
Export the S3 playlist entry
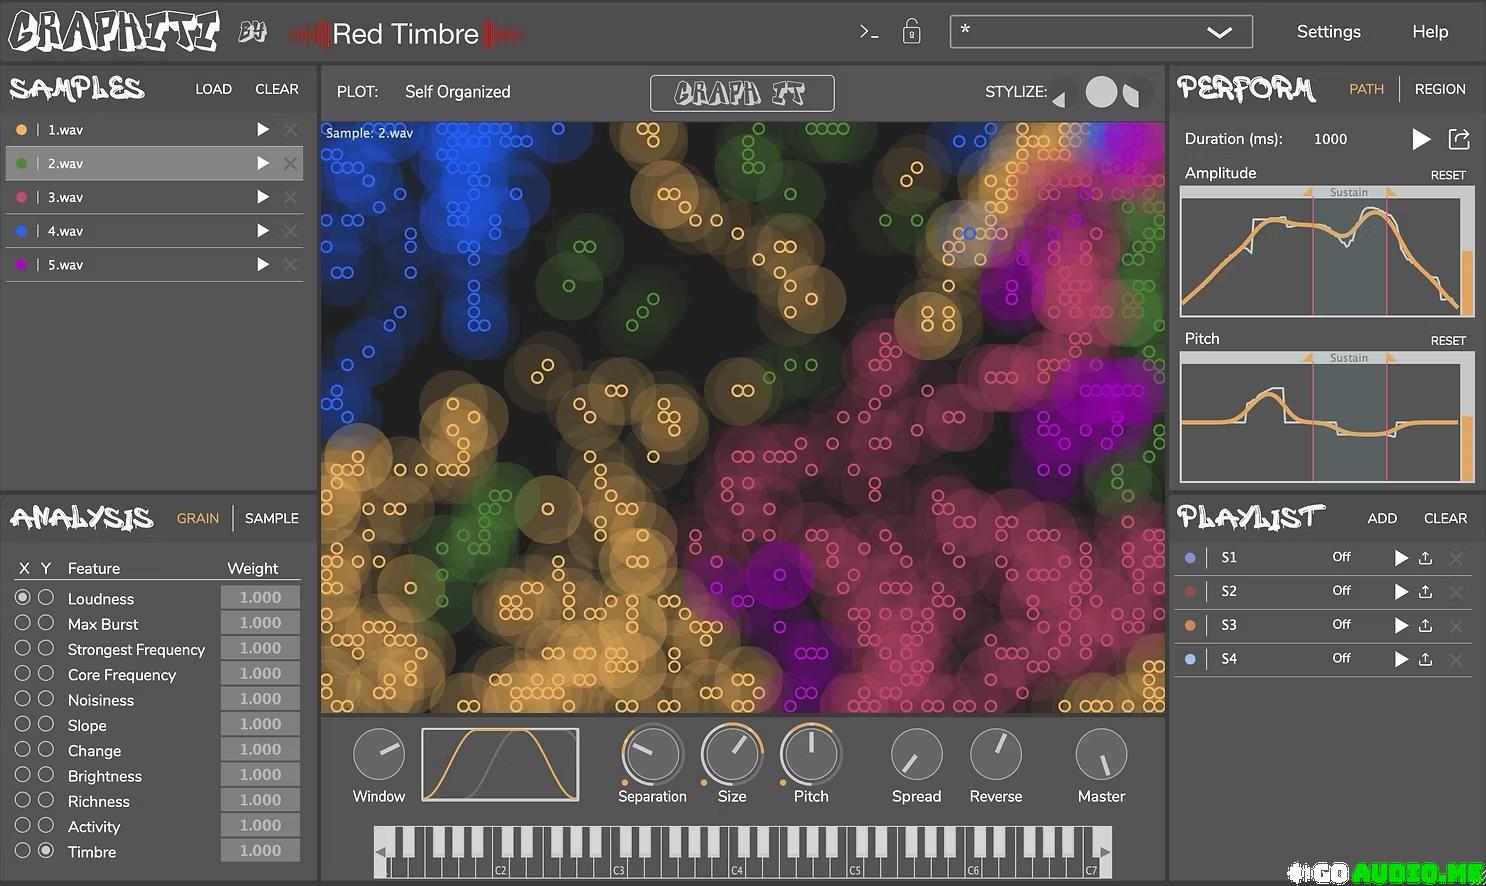click(x=1425, y=625)
